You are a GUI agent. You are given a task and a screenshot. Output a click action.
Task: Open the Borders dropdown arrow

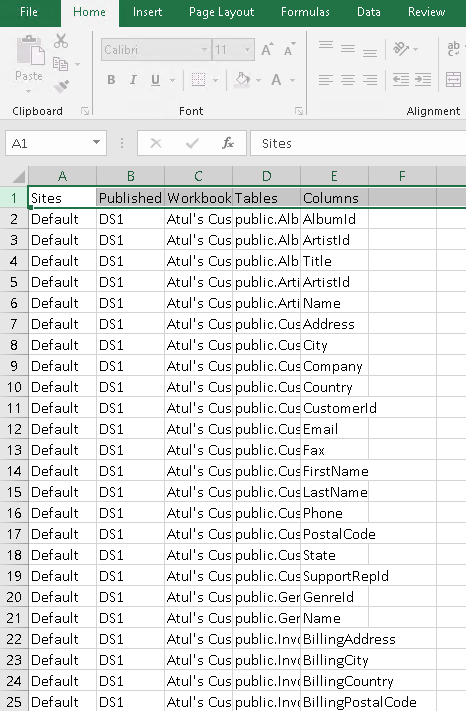[216, 81]
